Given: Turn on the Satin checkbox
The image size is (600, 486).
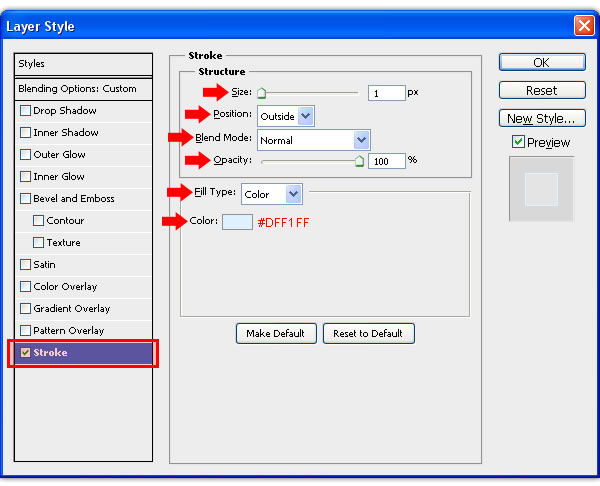Looking at the screenshot, I should click(25, 265).
